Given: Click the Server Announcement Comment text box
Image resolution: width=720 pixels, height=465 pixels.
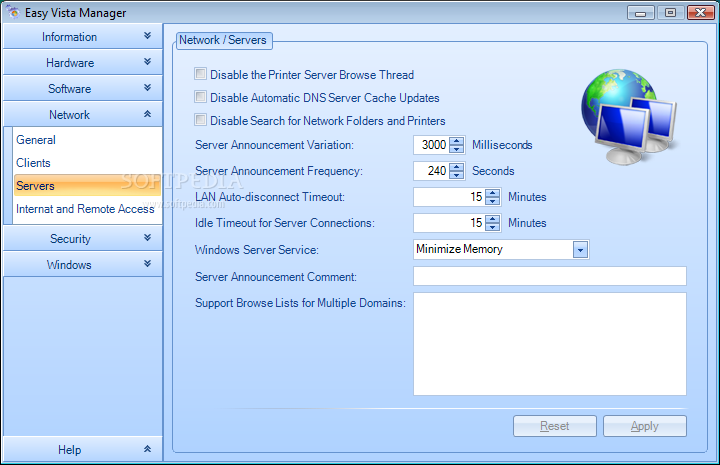Looking at the screenshot, I should (x=550, y=276).
